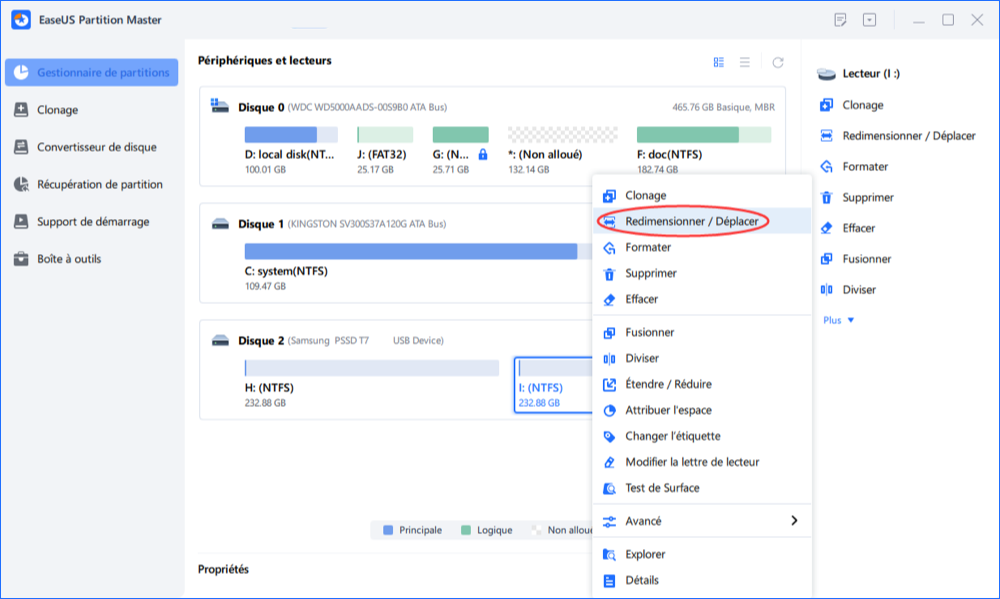The height and width of the screenshot is (599, 1000).
Task: Click Redimensionner / Déplacer in right panel
Action: [898, 136]
